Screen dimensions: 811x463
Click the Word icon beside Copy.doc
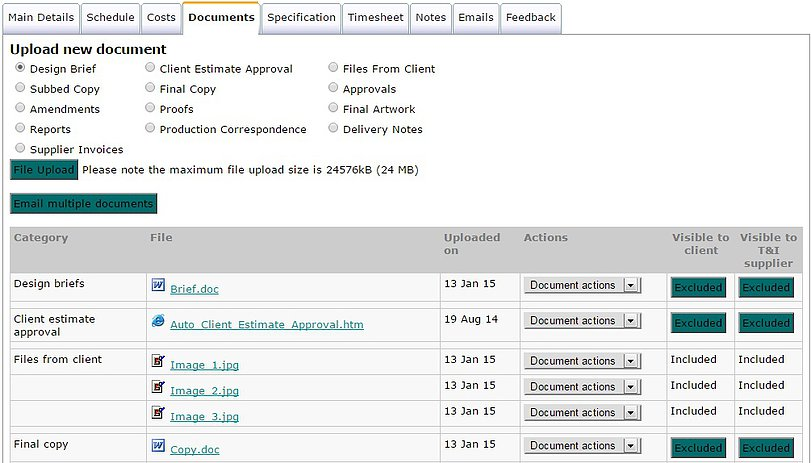(158, 446)
